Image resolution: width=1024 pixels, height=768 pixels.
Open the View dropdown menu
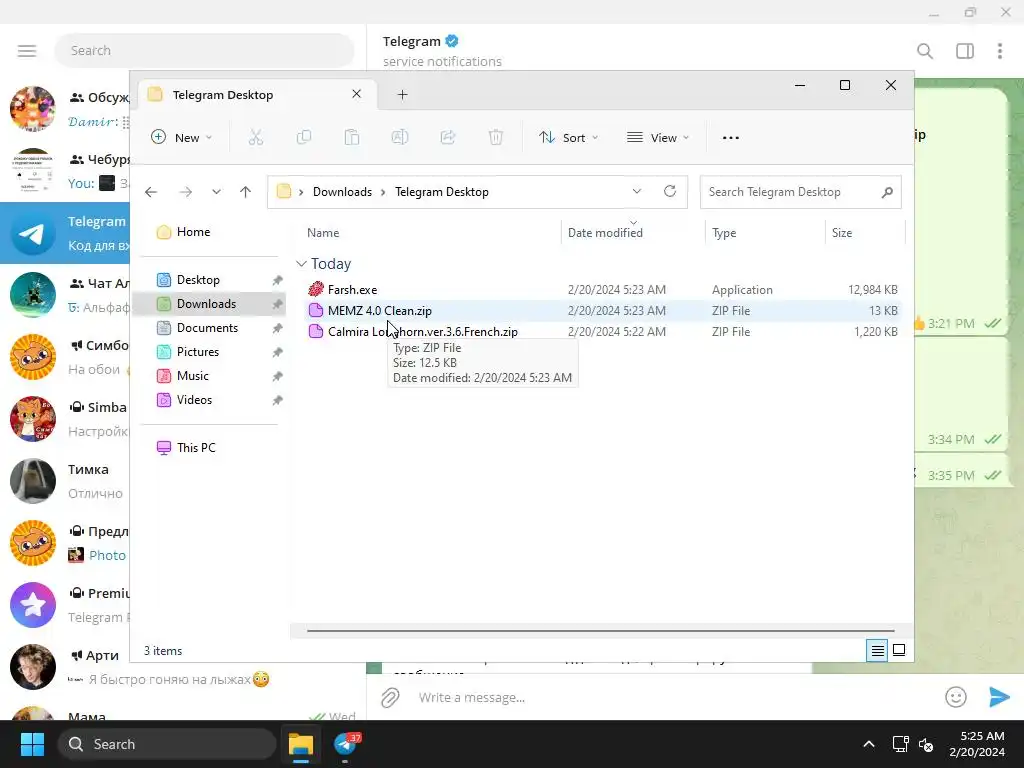click(658, 137)
